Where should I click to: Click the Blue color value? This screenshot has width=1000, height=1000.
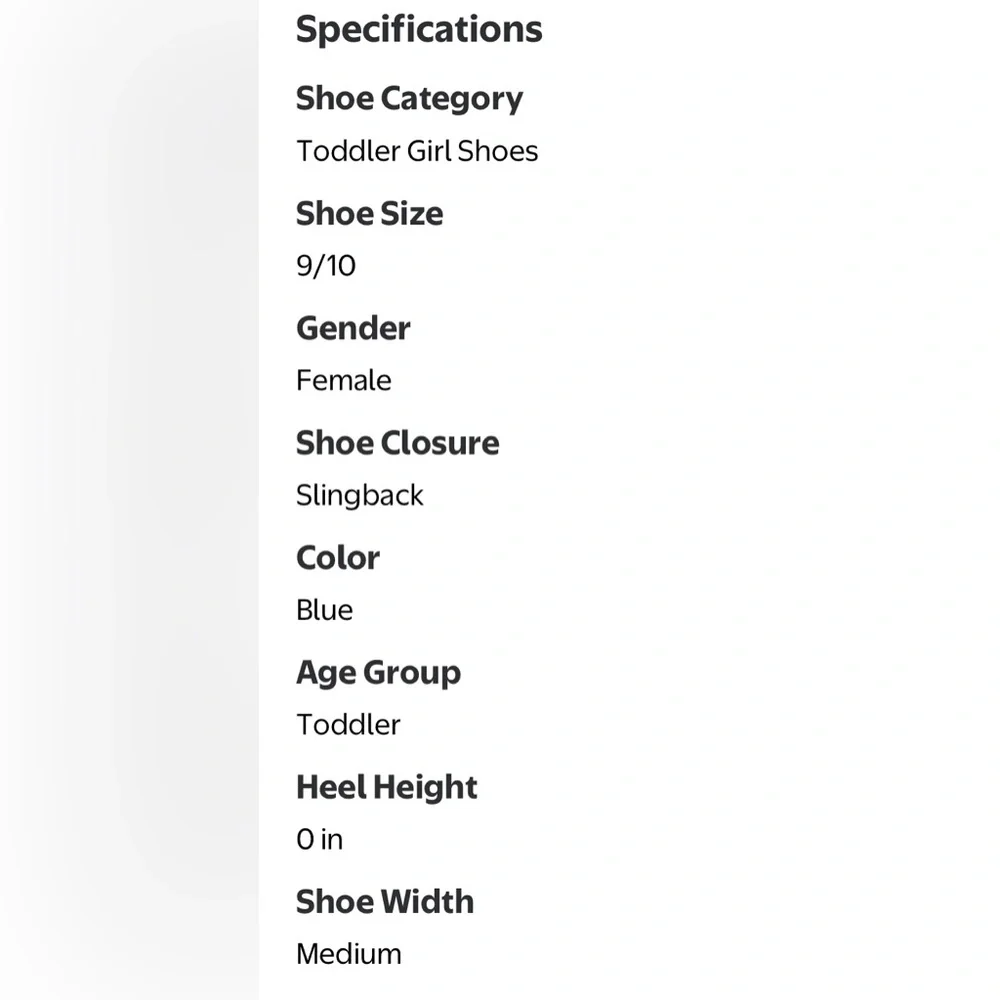point(324,610)
